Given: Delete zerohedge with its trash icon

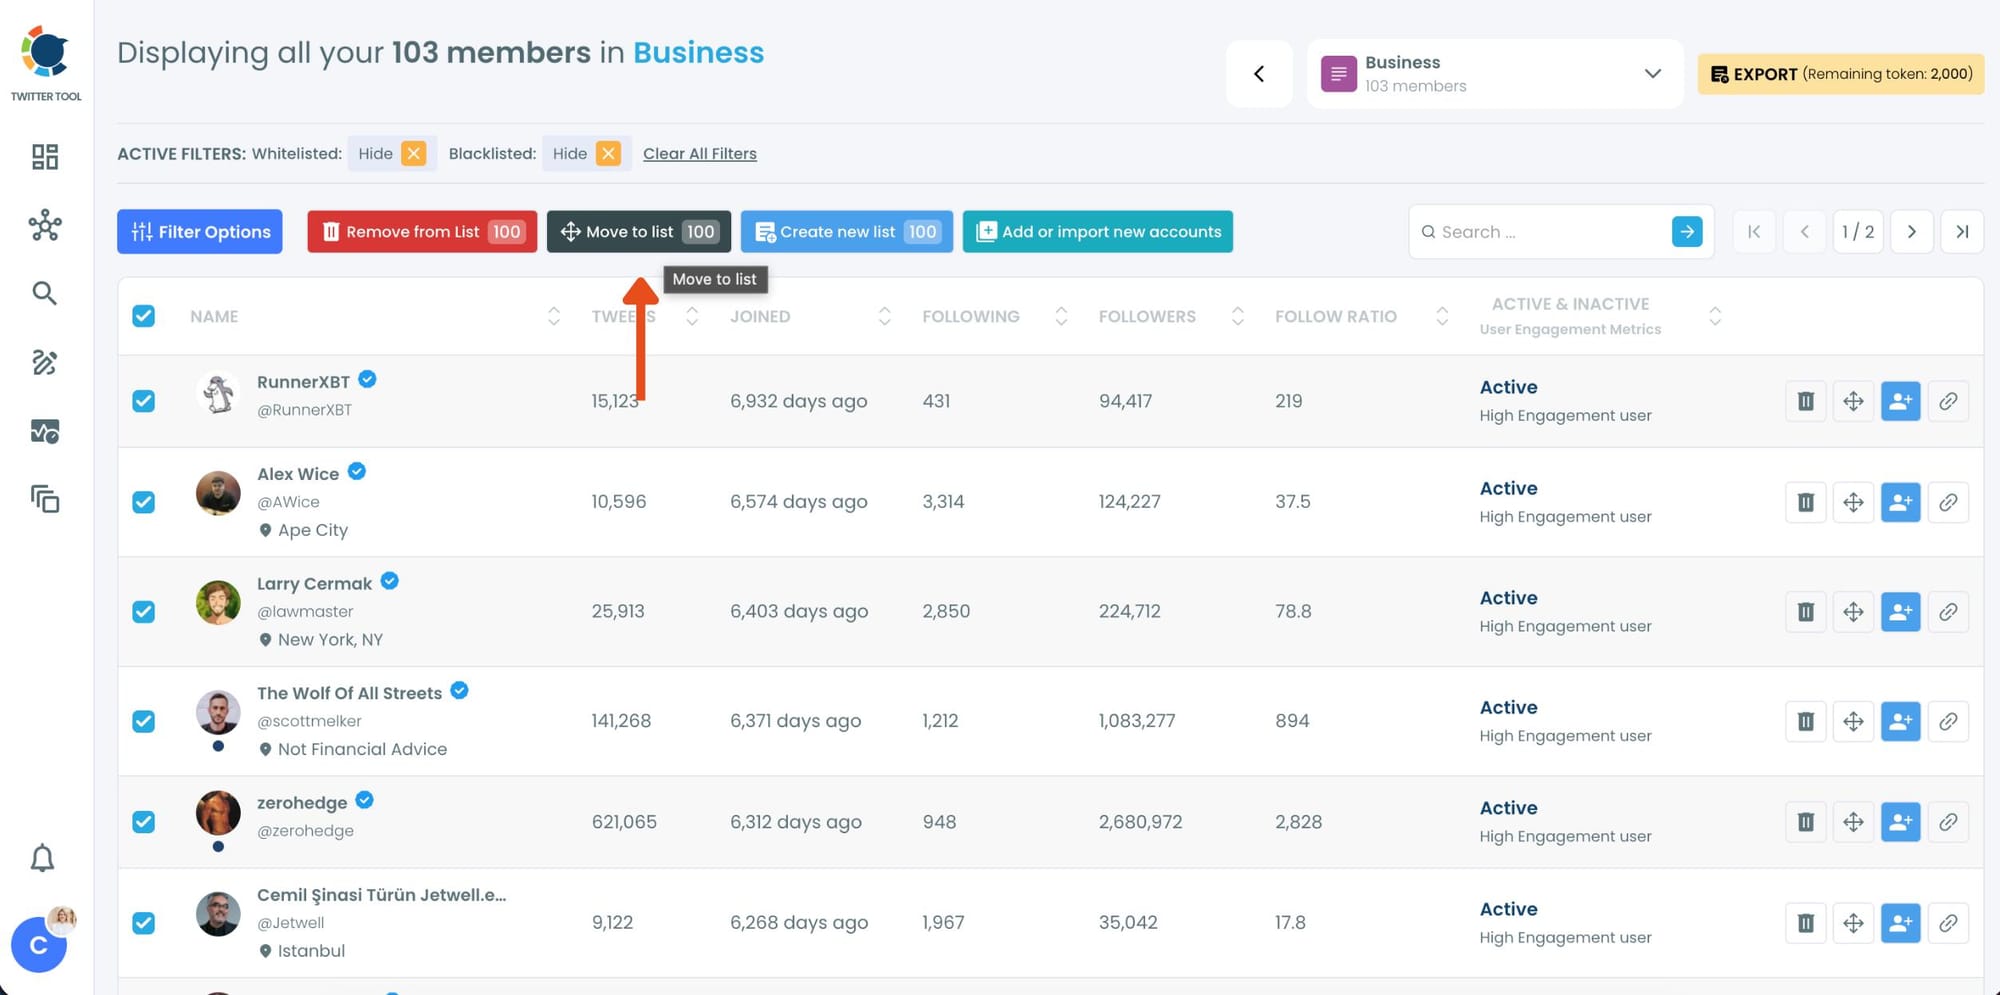Looking at the screenshot, I should (1806, 822).
